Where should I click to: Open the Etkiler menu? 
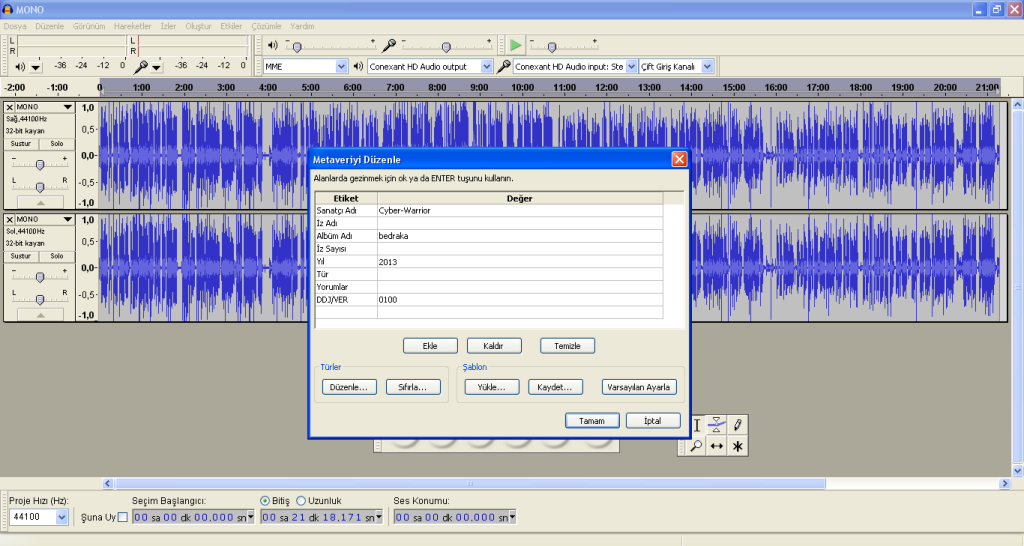pos(231,26)
